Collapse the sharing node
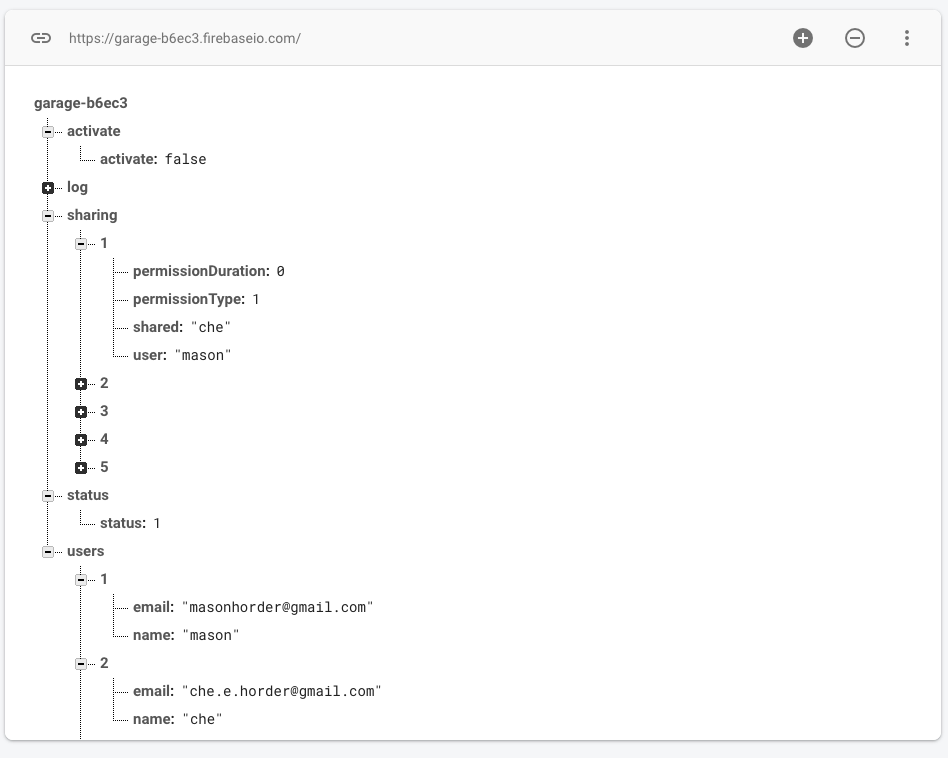This screenshot has height=758, width=948. [x=48, y=216]
